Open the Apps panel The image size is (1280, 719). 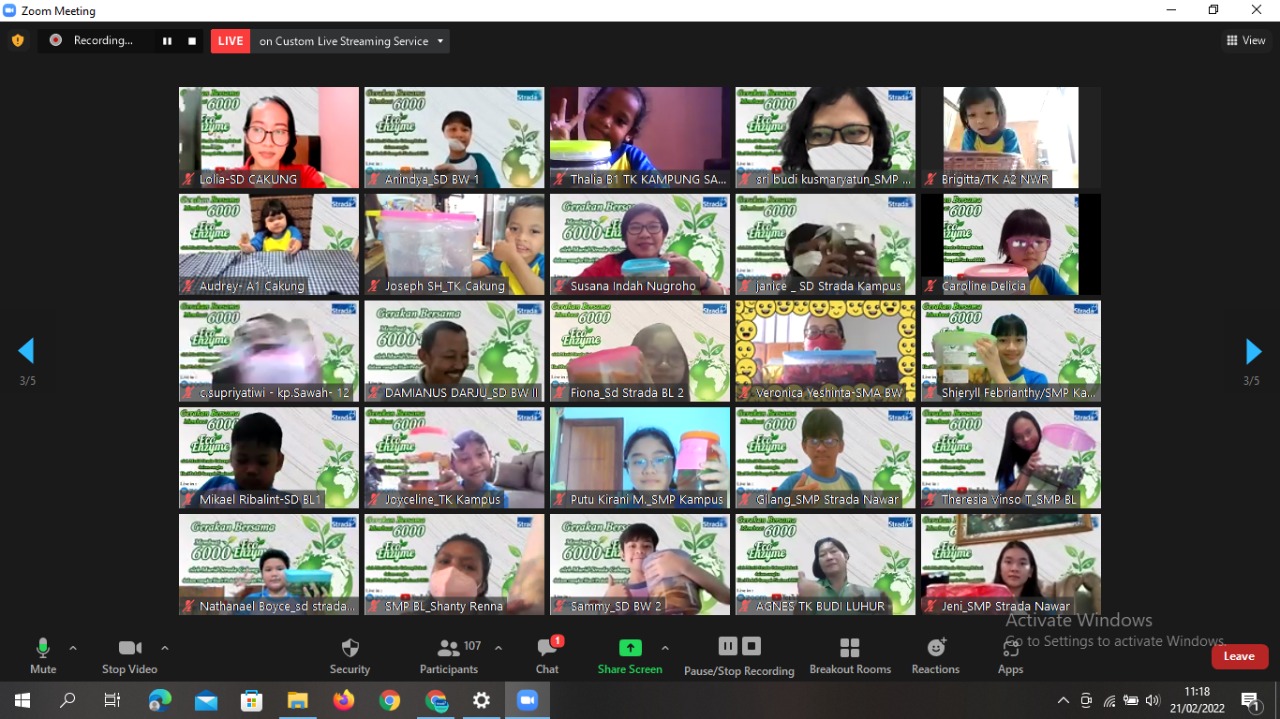tap(1010, 655)
